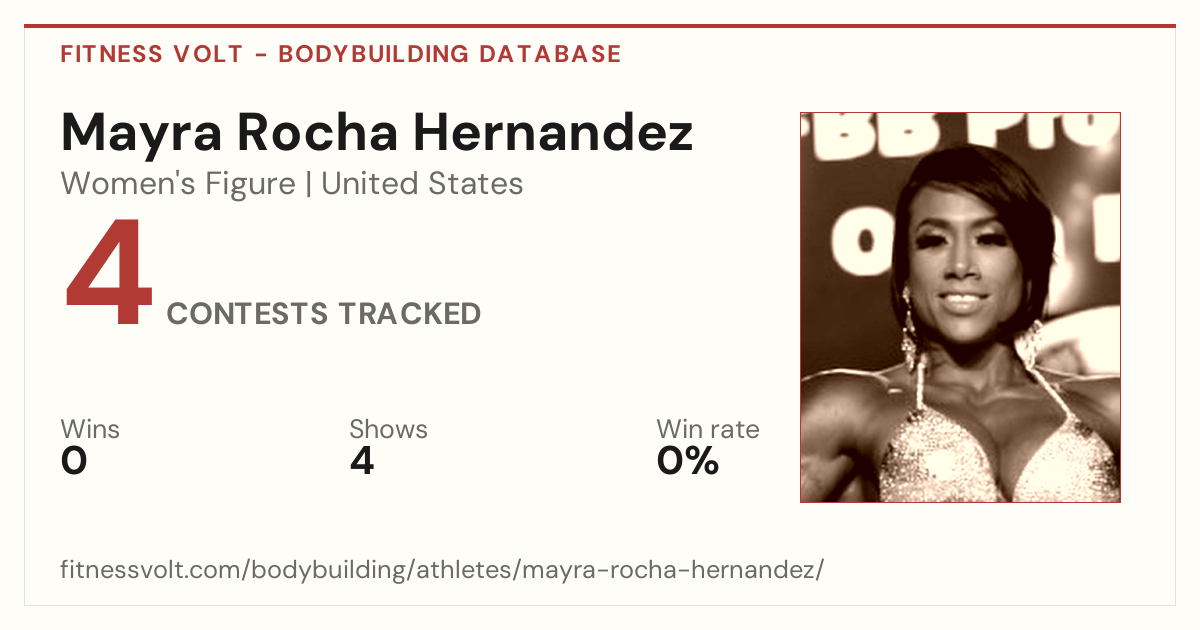Click the Shows stat label
Viewport: 1200px width, 630px height.
[x=388, y=429]
